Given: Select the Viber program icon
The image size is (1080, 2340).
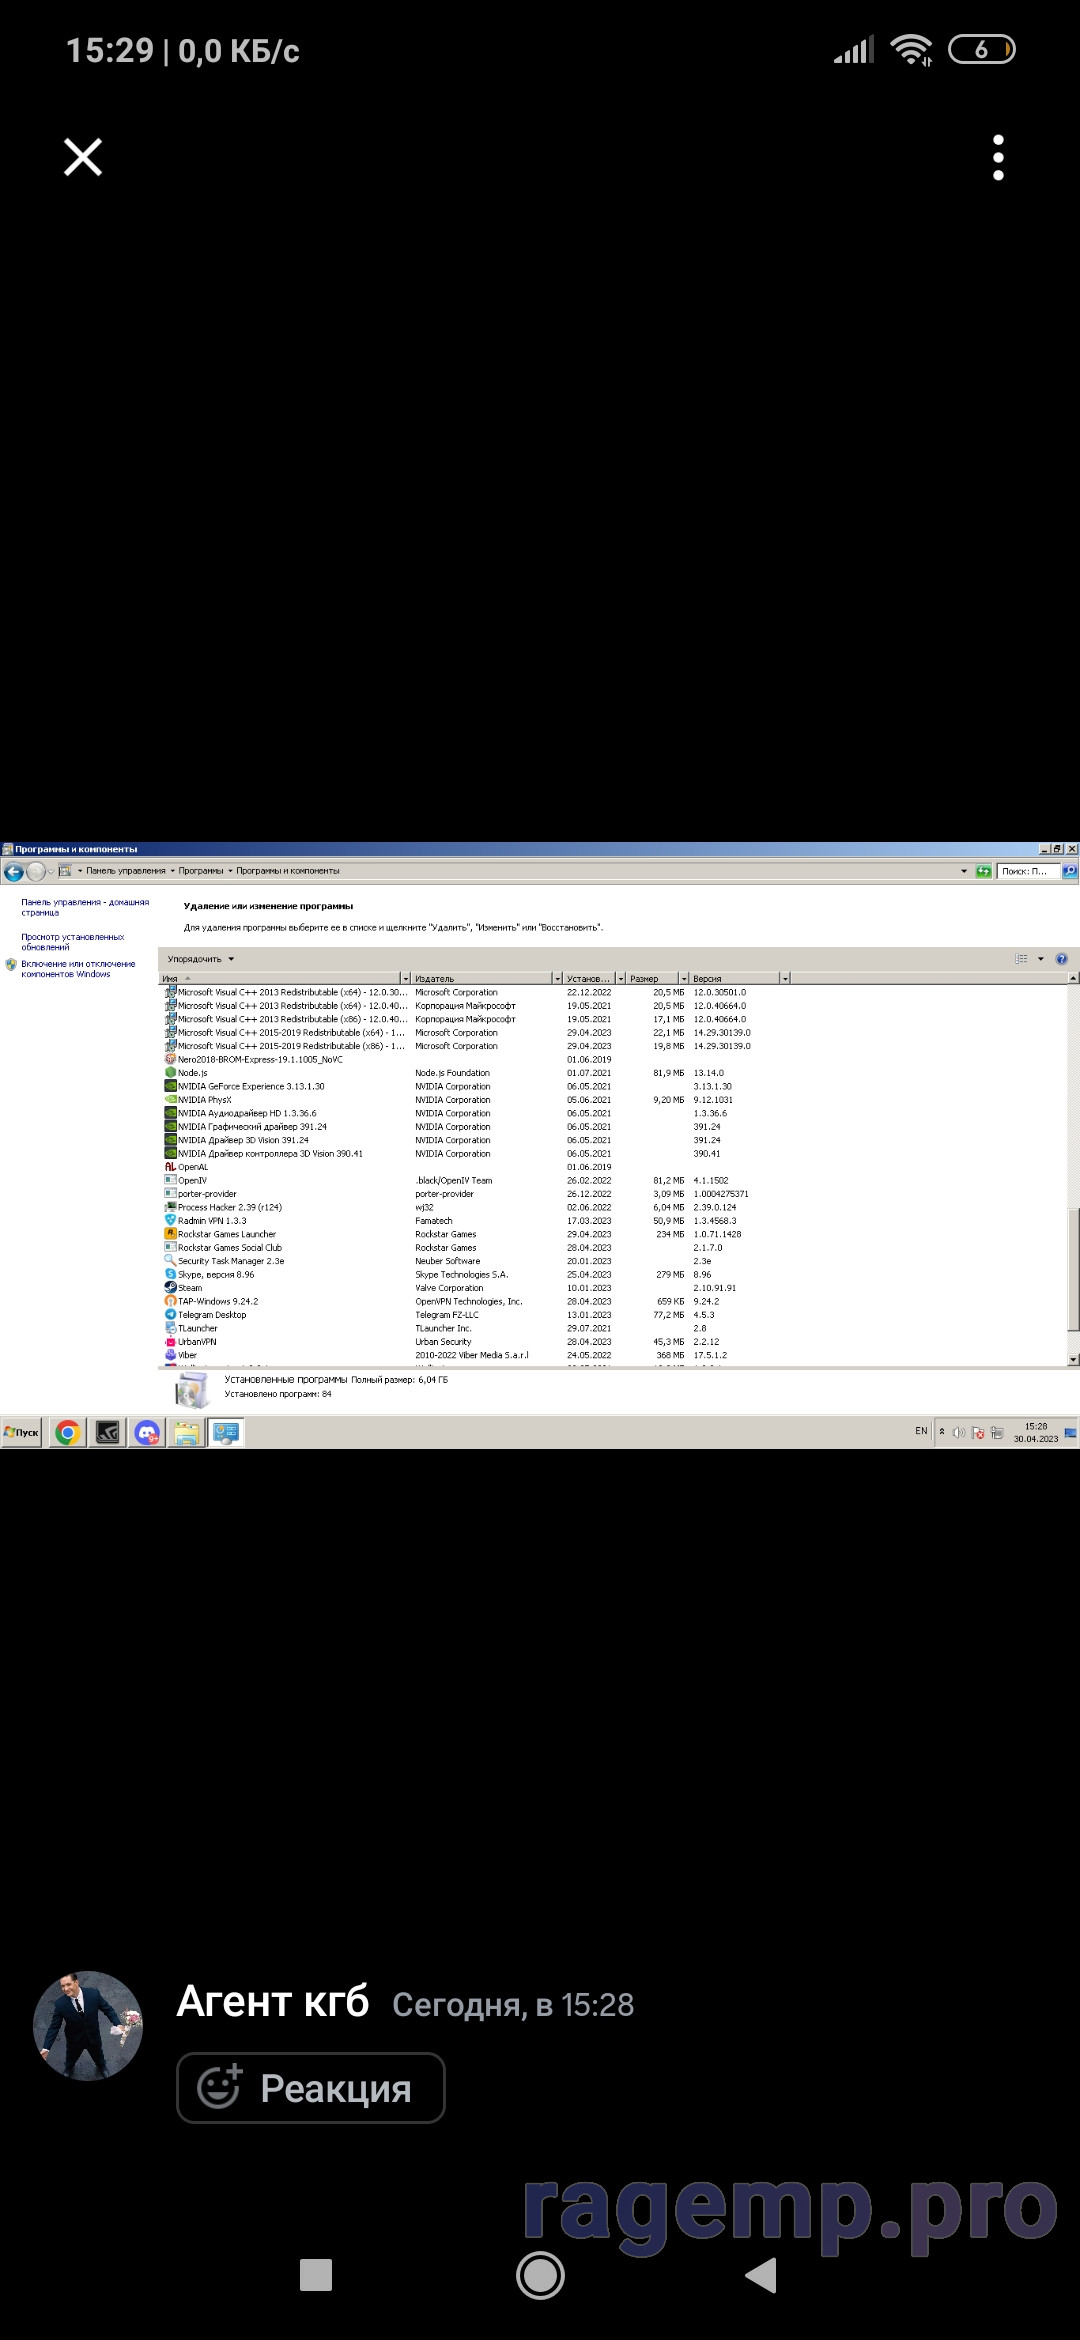Looking at the screenshot, I should (170, 1355).
